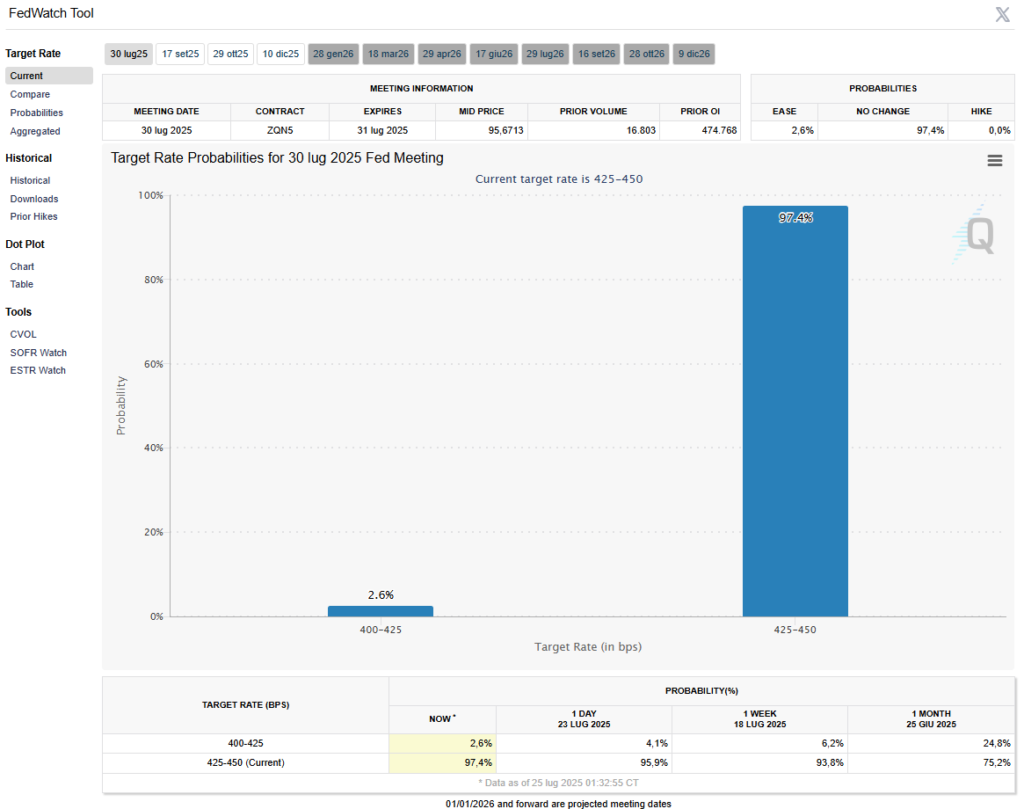This screenshot has width=1024, height=809.
Task: Click the 2.6% label above the bar
Action: [x=381, y=595]
